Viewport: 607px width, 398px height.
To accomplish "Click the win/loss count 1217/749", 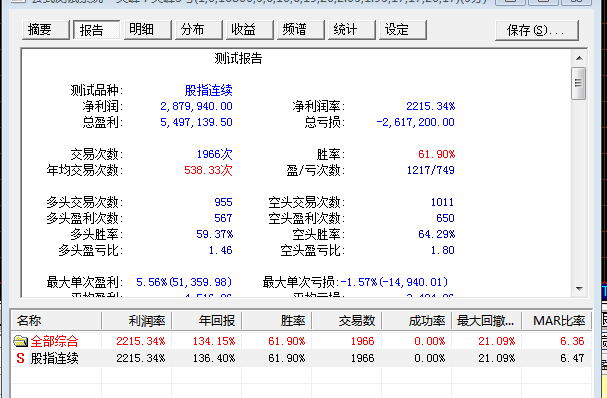I will 430,170.
